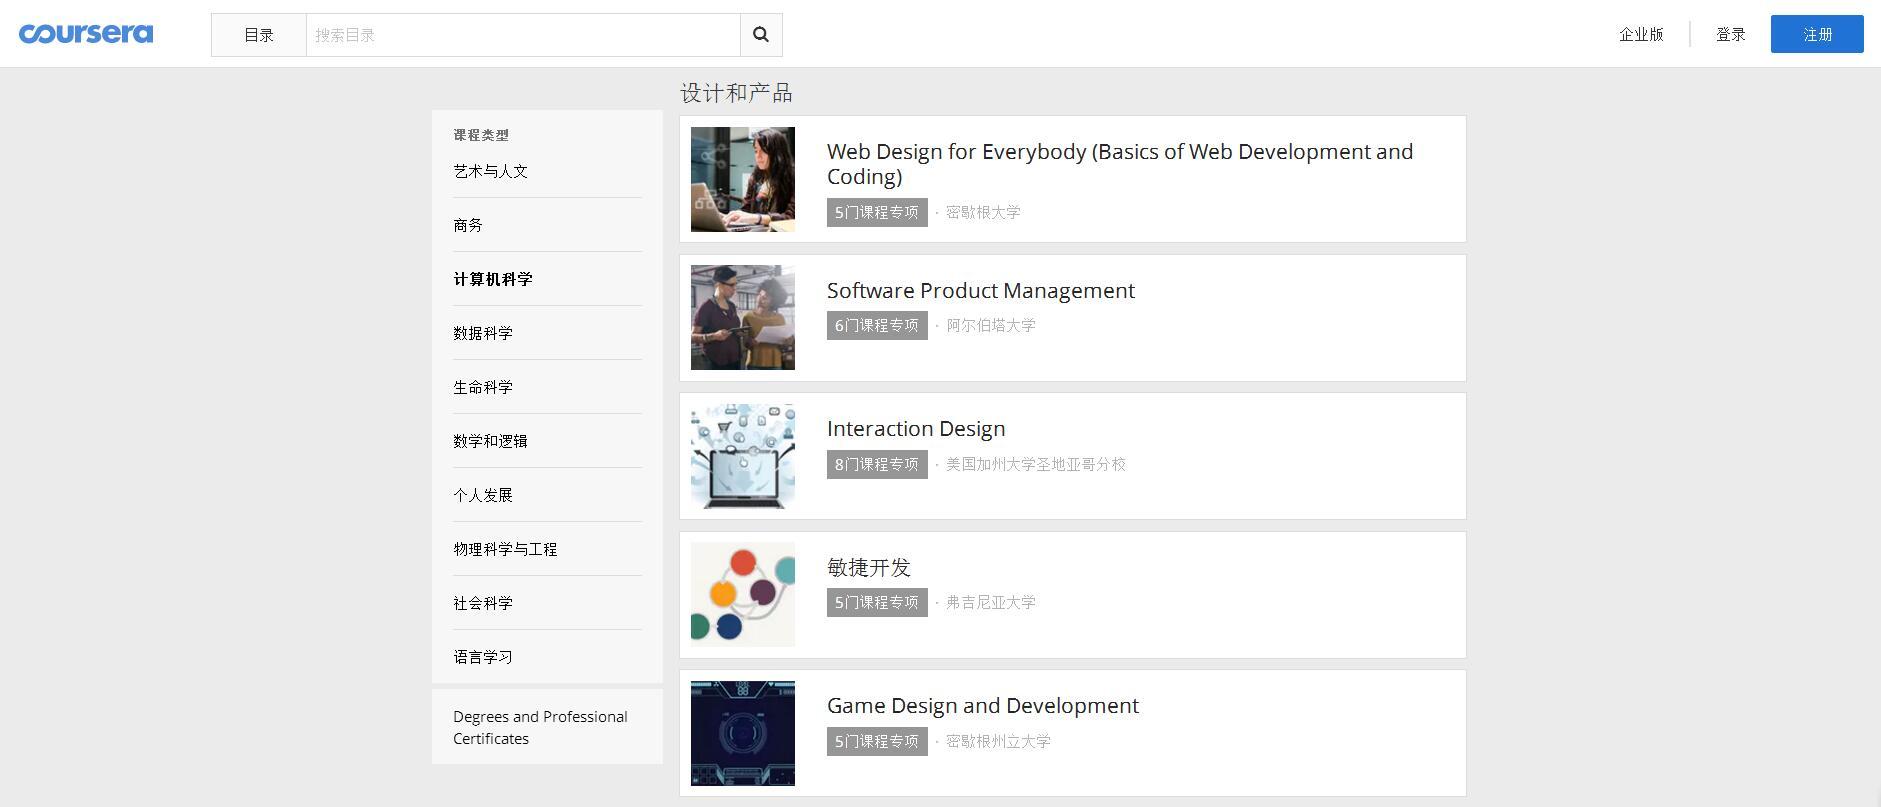Click the 登录 login link
This screenshot has width=1881, height=807.
click(x=1731, y=34)
